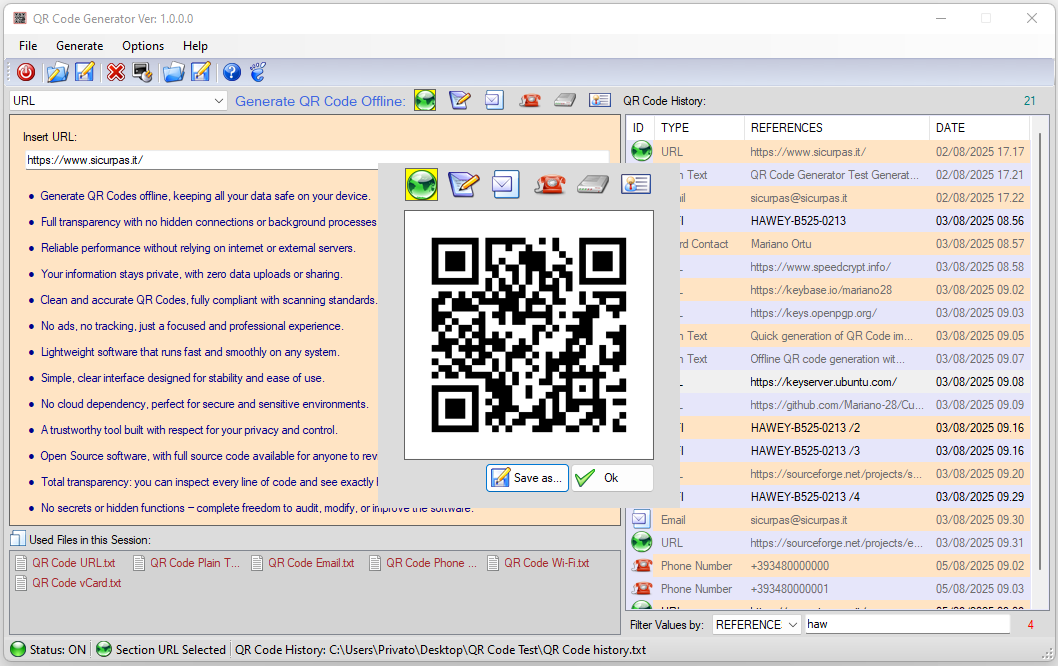This screenshot has height=666, width=1058.
Task: Click globe icon beside Generate QR Code Offline
Action: tap(425, 100)
